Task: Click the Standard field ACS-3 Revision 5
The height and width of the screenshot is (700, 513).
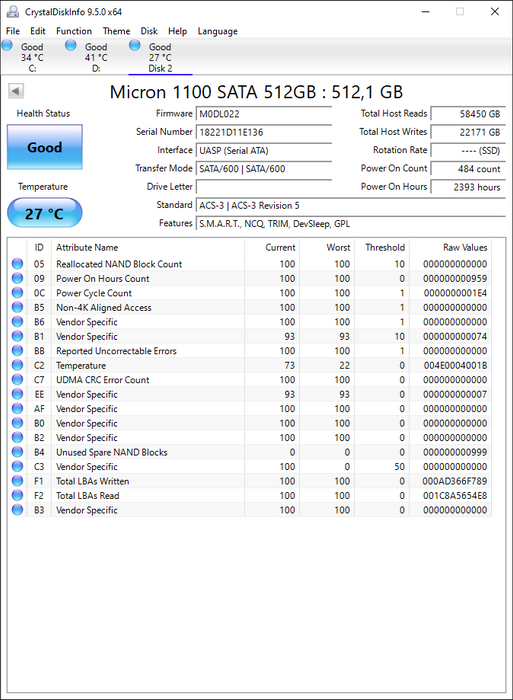Action: [350, 205]
